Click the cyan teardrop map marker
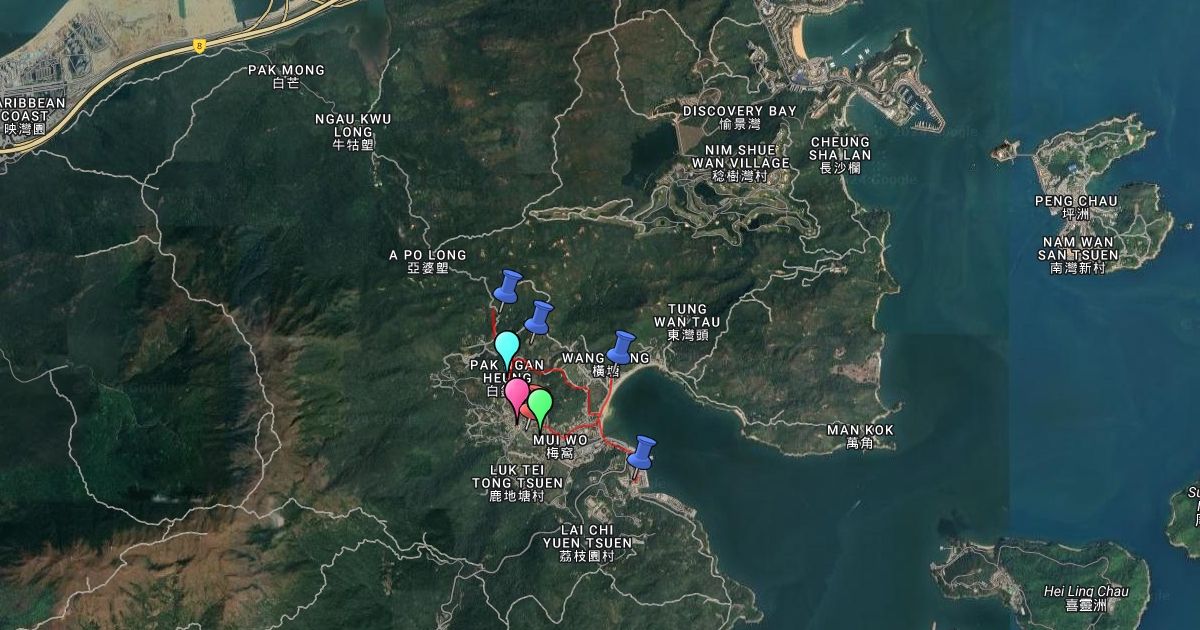1200x630 pixels. pyautogui.click(x=508, y=347)
